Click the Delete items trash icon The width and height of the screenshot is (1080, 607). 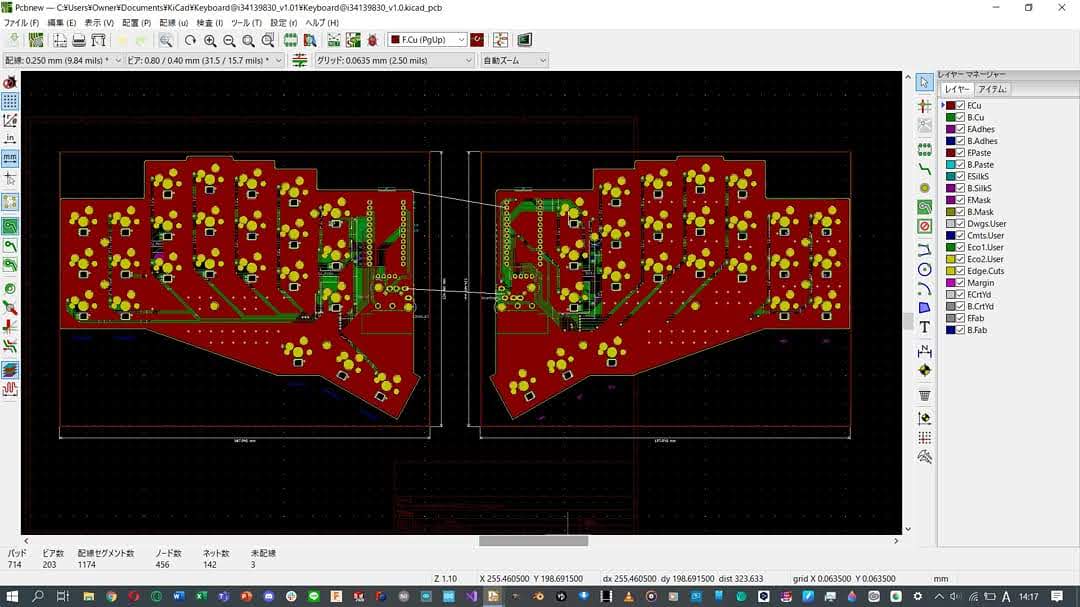point(925,395)
